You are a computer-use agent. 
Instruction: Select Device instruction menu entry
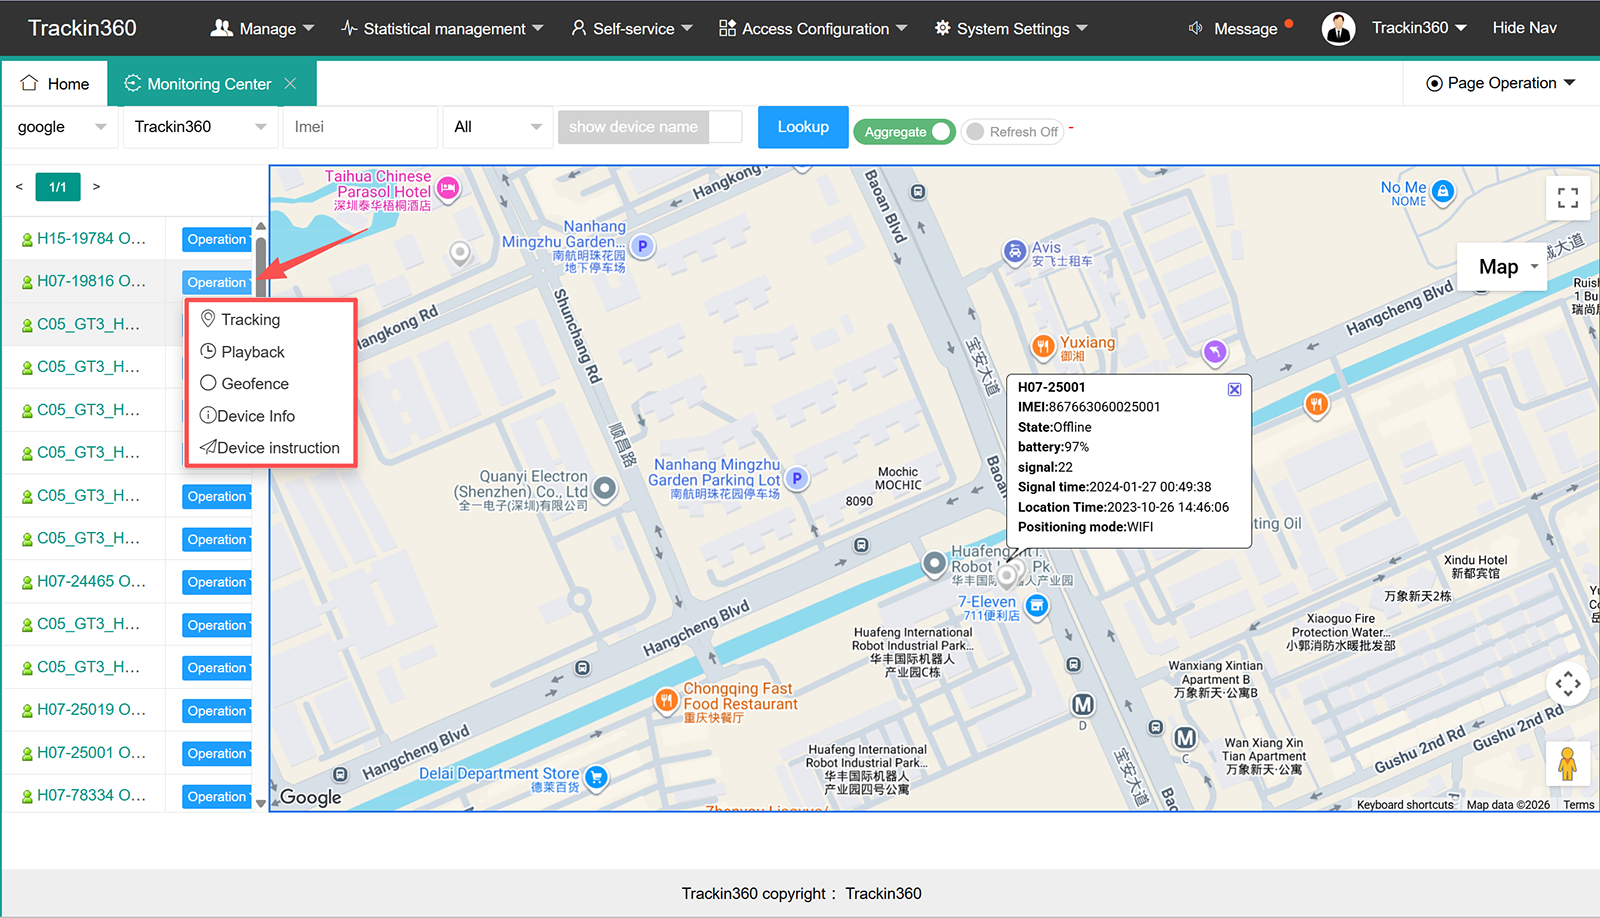coord(269,448)
